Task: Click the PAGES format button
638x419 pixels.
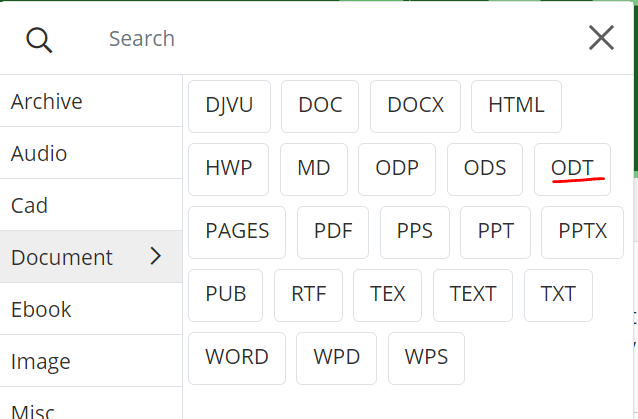Action: pos(237,232)
